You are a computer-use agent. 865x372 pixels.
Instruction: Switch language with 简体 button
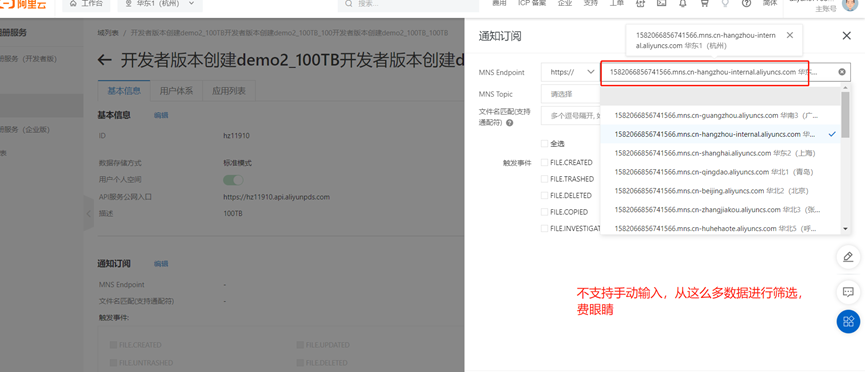770,3
